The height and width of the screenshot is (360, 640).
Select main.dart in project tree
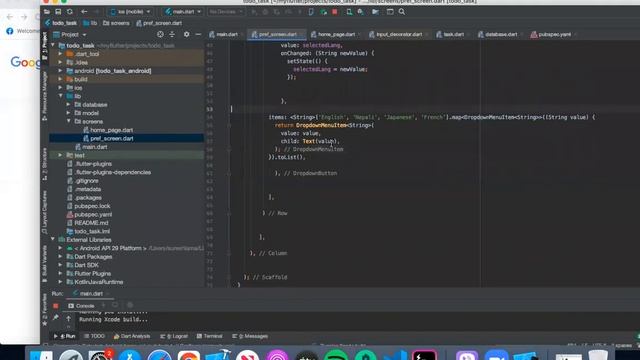(95, 147)
